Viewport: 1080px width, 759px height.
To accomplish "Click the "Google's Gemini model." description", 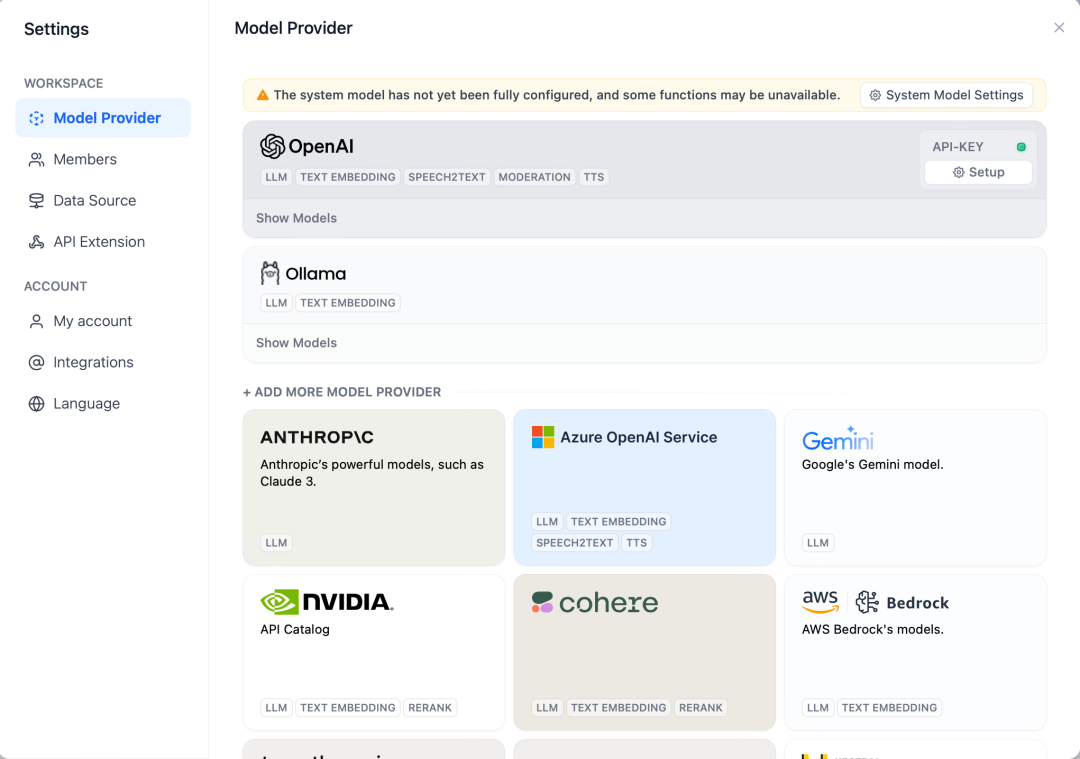I will [x=873, y=465].
